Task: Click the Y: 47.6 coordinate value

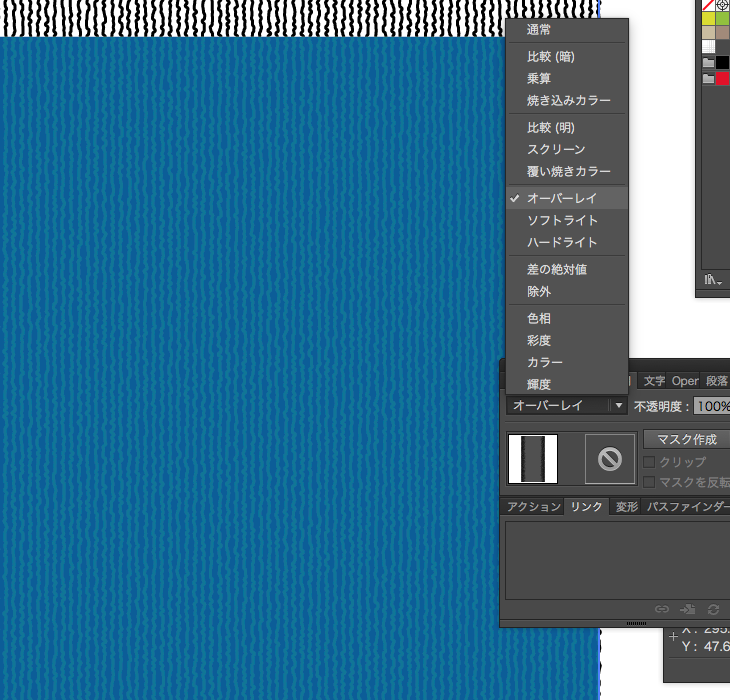Action: click(x=716, y=646)
